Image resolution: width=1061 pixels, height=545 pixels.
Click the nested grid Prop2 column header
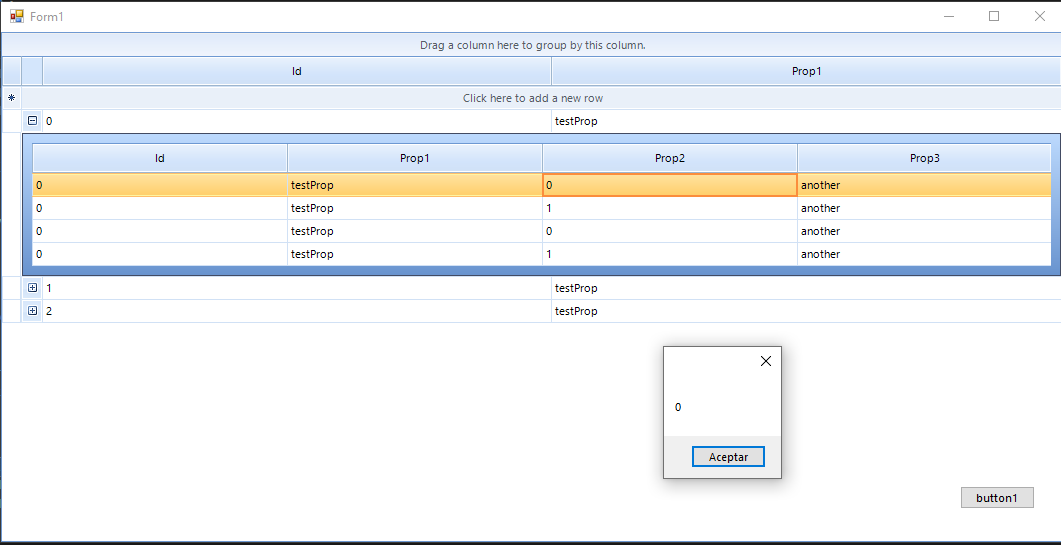pos(670,158)
